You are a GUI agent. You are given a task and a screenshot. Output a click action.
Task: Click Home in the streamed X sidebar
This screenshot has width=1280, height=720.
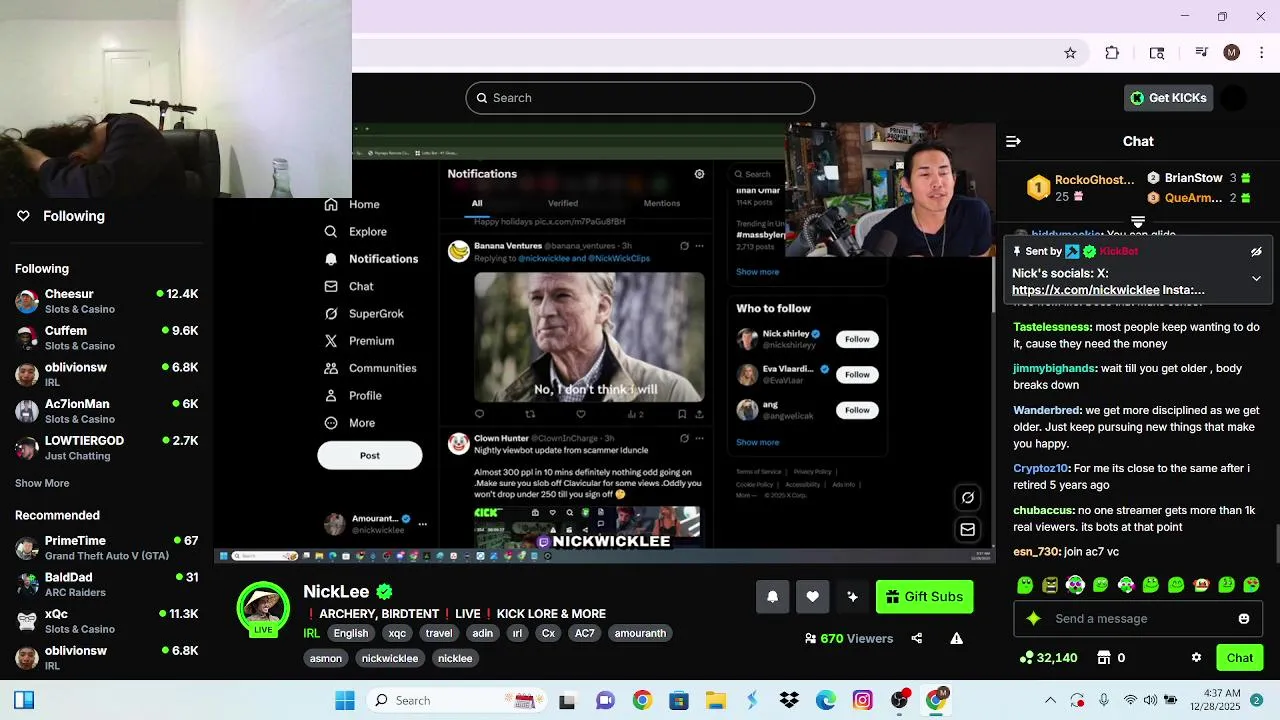352,204
